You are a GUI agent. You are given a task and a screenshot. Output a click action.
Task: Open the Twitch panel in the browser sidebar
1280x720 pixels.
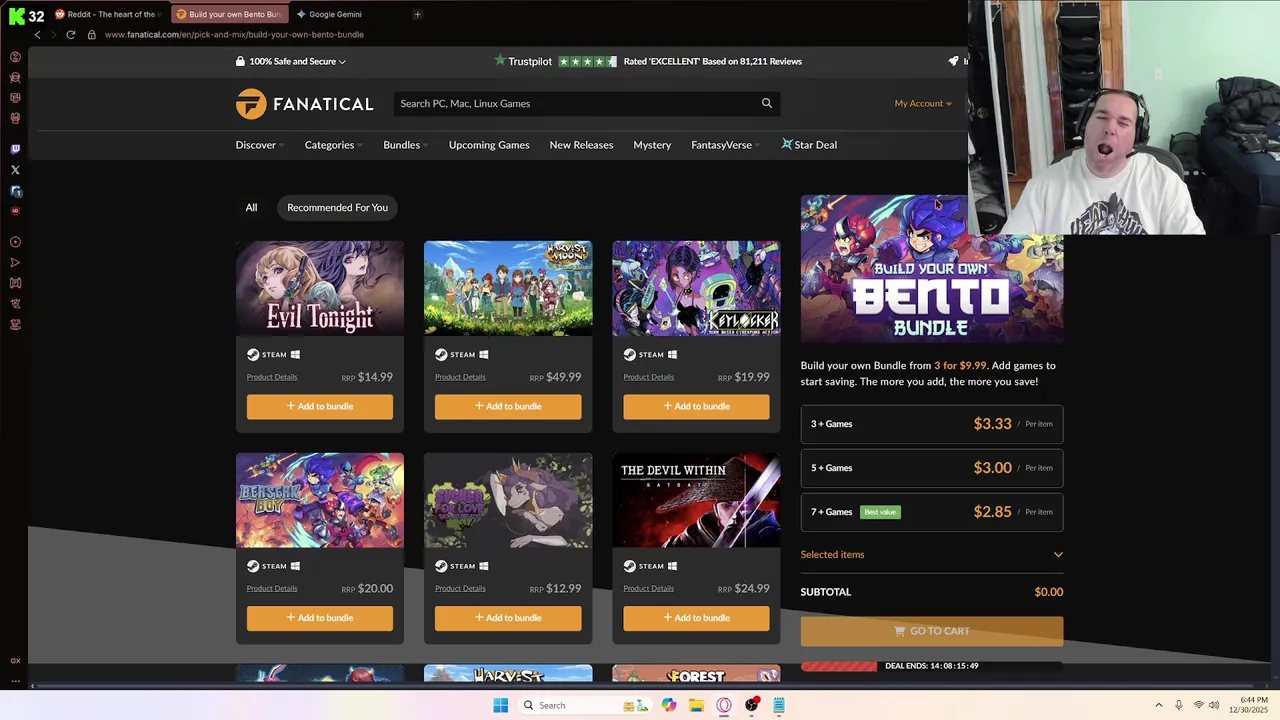15,149
